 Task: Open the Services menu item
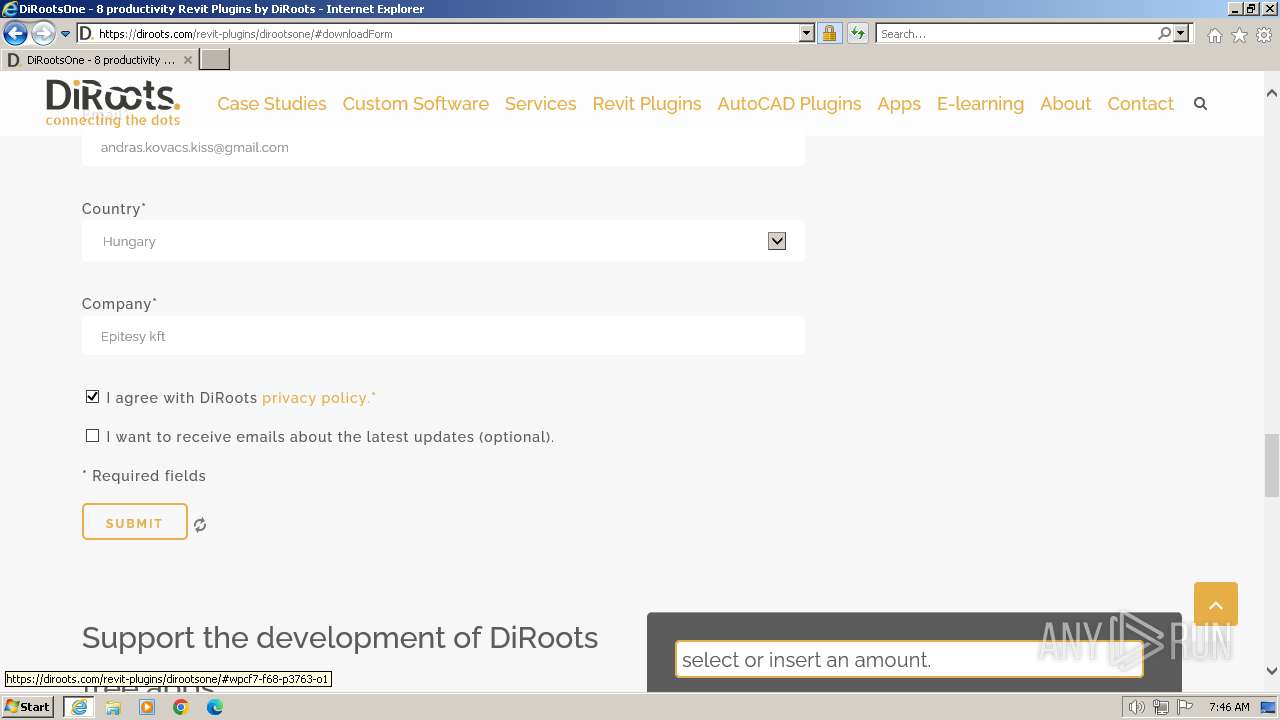pyautogui.click(x=541, y=104)
